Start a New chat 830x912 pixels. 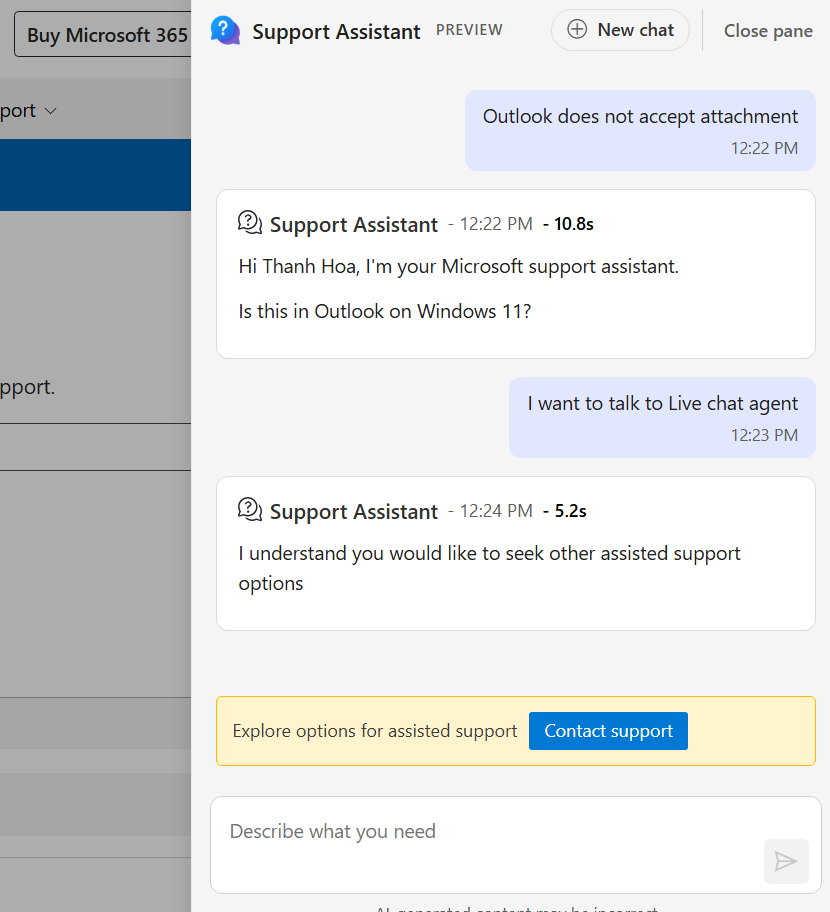tap(620, 30)
